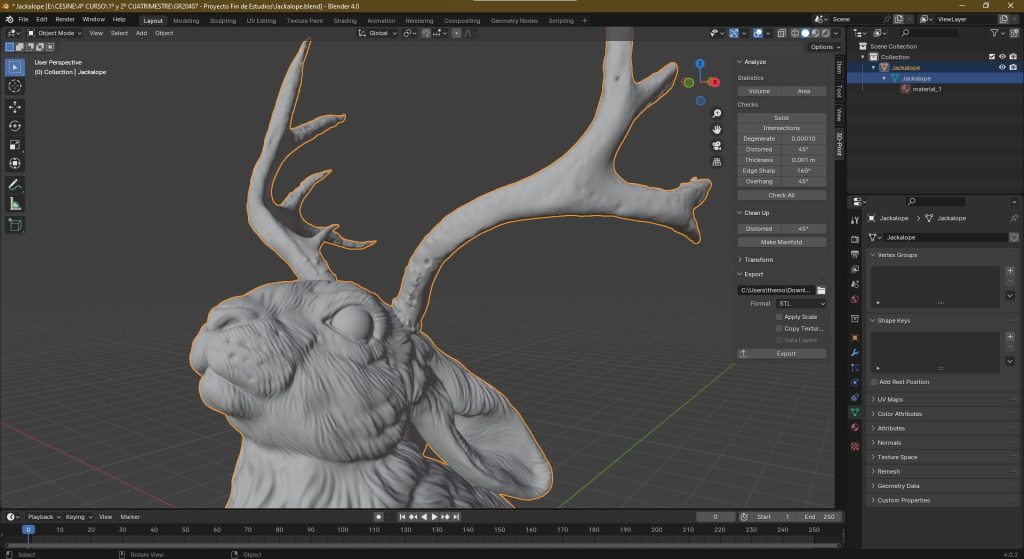Adjust the Thickness value slider field
Viewport: 1024px width, 559px height.
[802, 160]
